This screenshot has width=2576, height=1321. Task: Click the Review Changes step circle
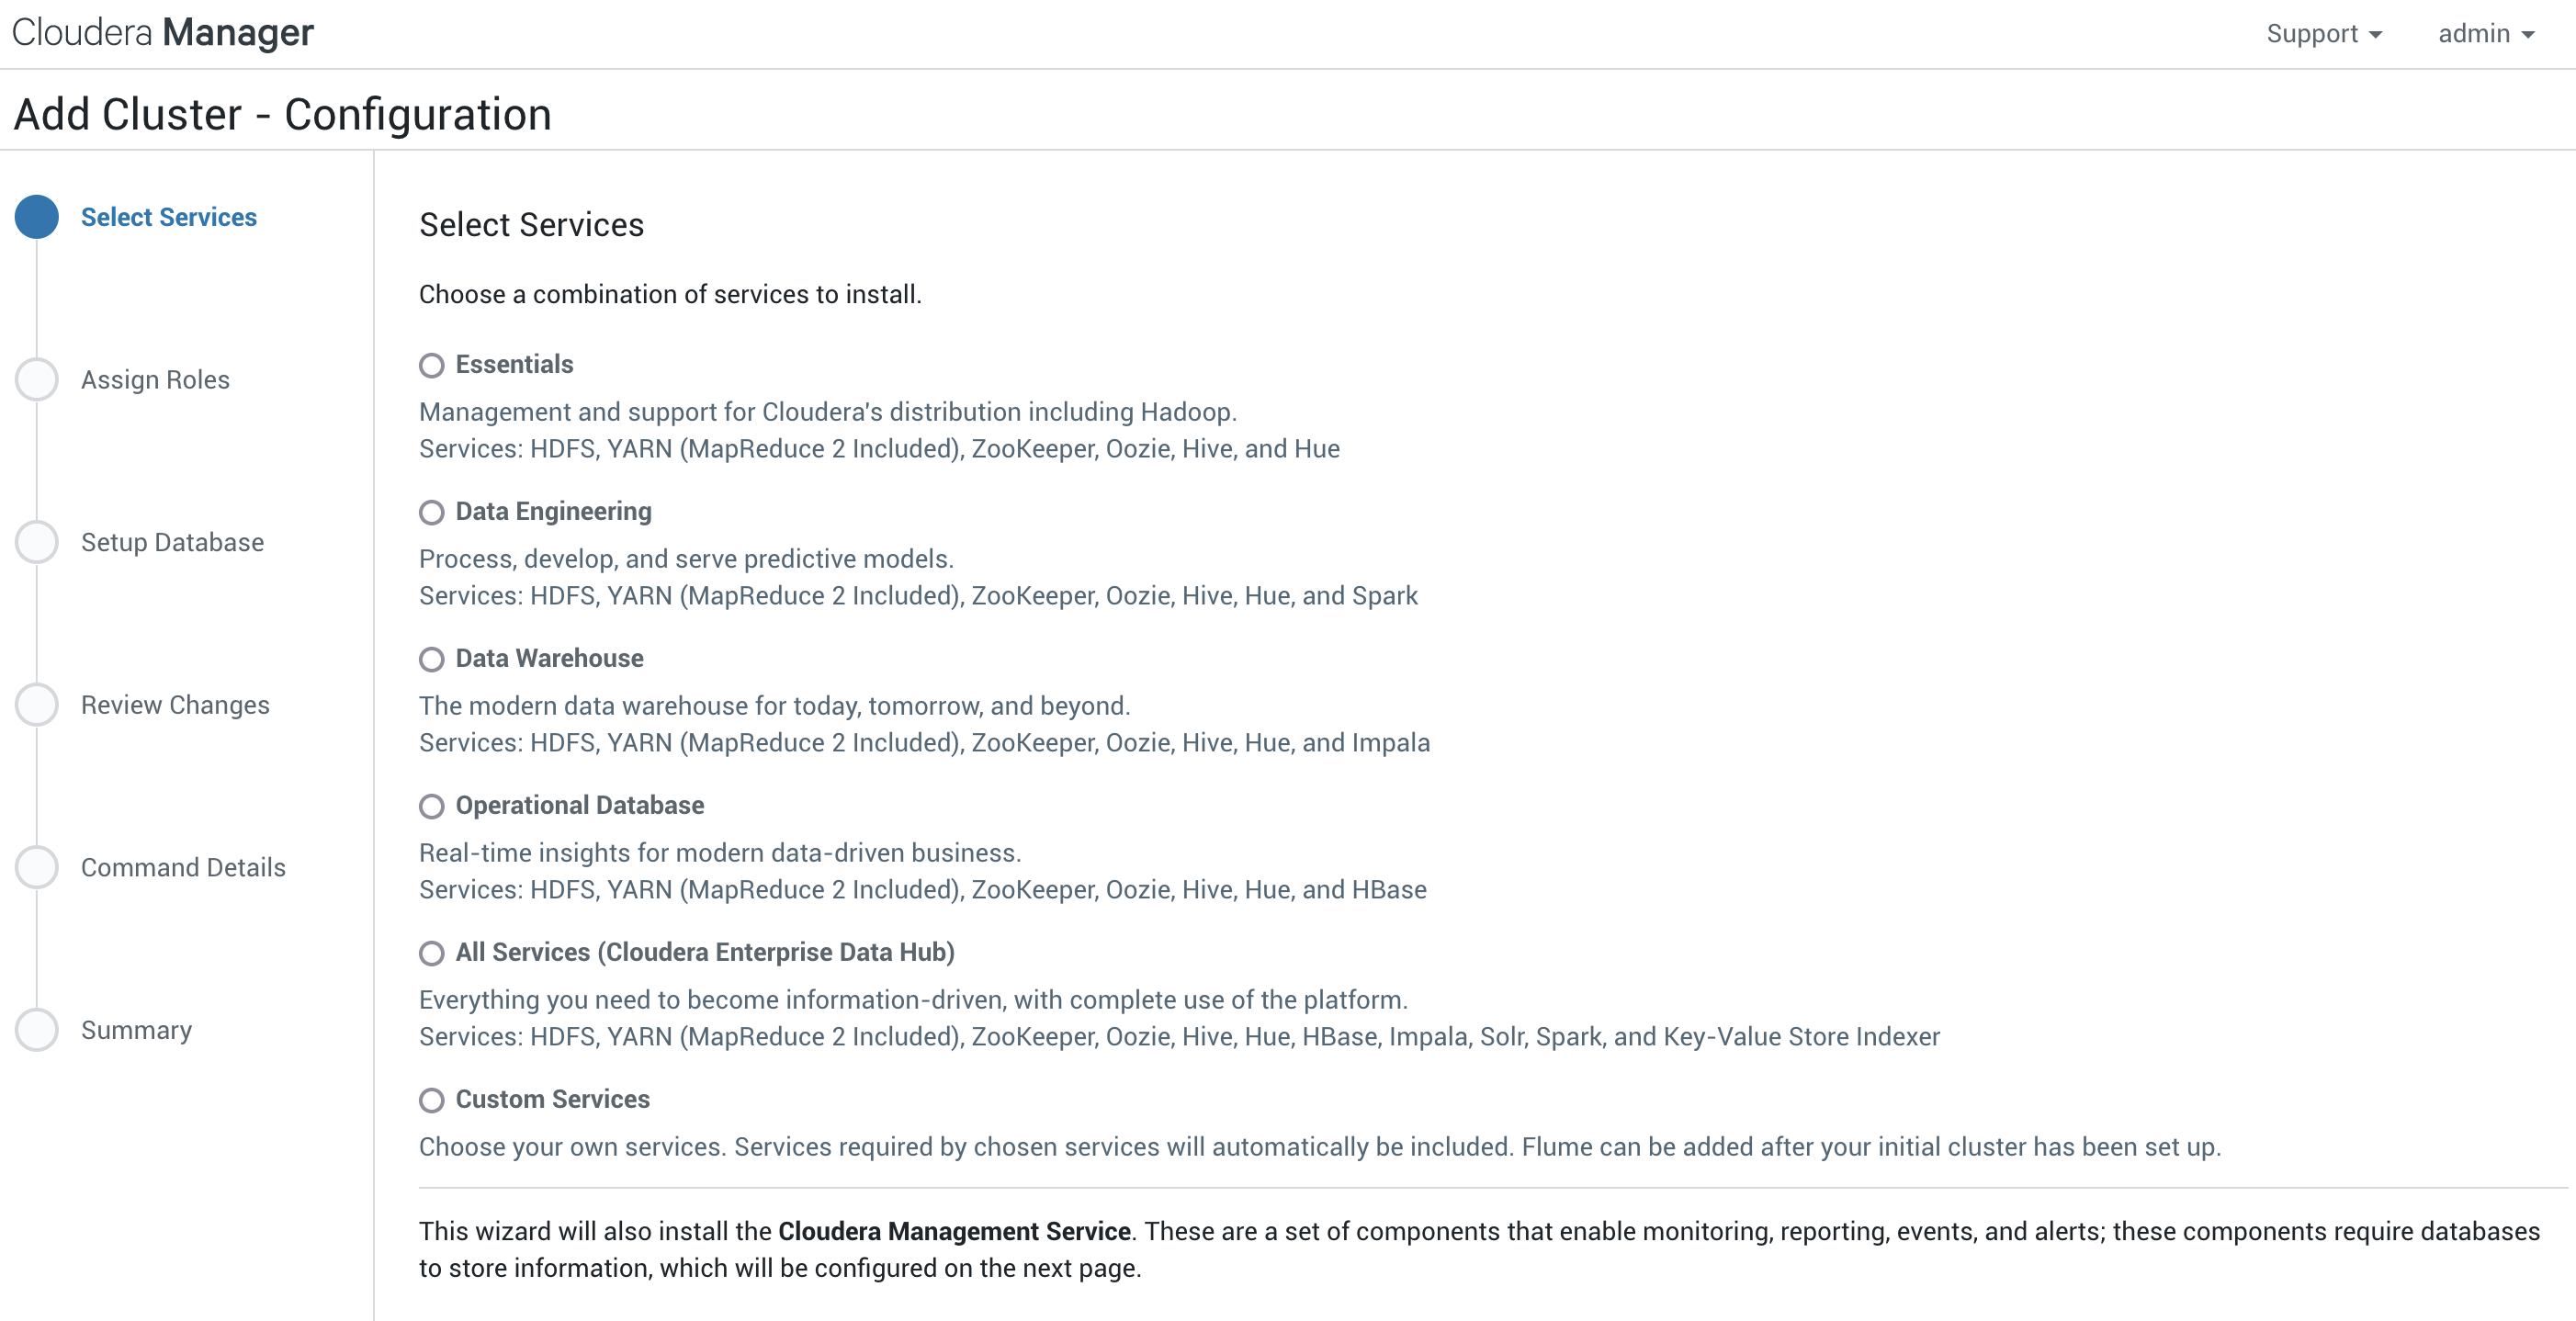pyautogui.click(x=37, y=705)
